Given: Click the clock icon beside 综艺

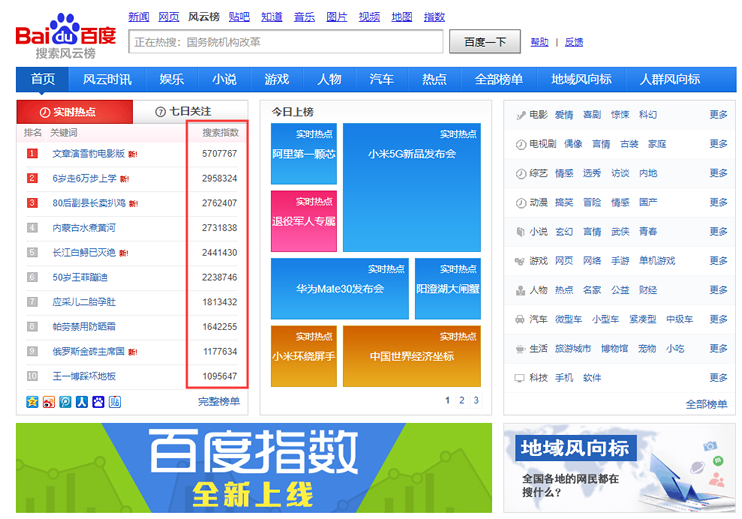Looking at the screenshot, I should 521,174.
